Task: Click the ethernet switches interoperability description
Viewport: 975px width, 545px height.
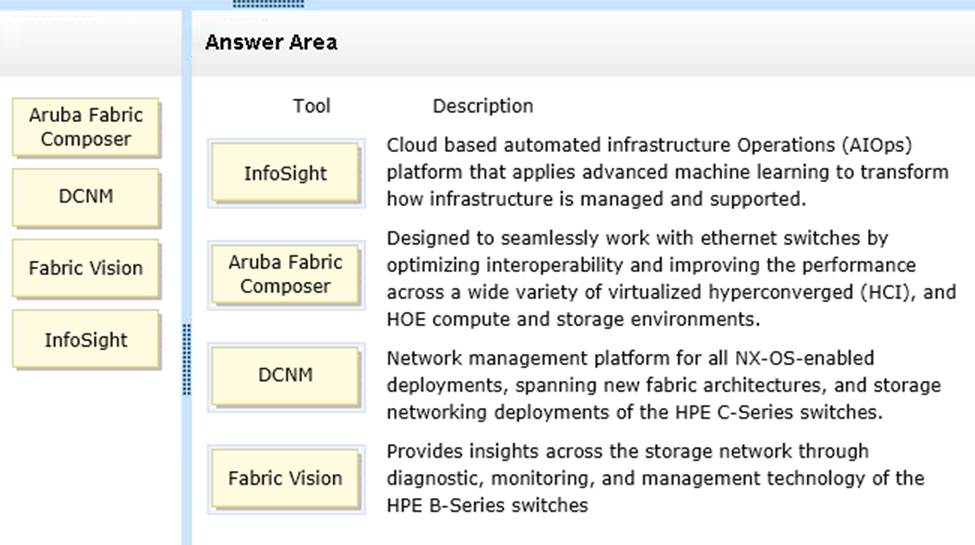Action: pyautogui.click(x=671, y=278)
